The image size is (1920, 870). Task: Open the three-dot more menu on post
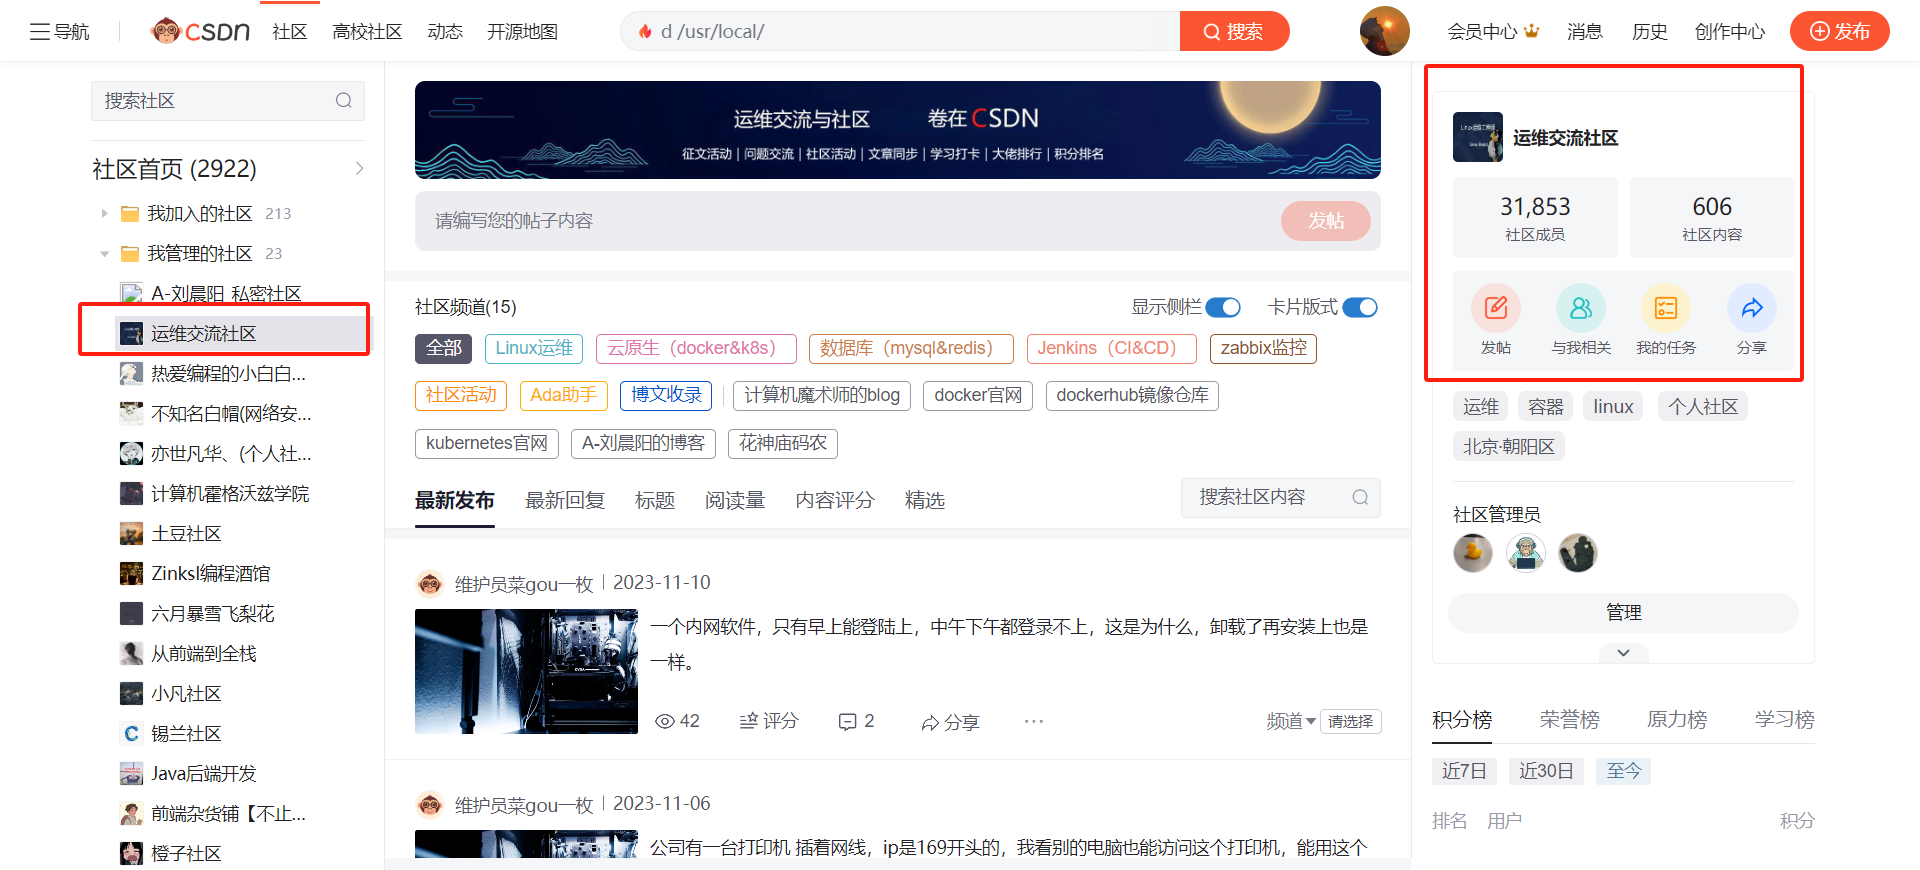coord(1034,721)
